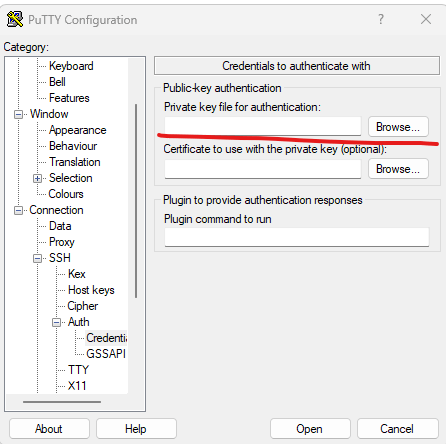Select Bell in the category tree
Viewport: 446px width, 444px height.
pos(57,82)
